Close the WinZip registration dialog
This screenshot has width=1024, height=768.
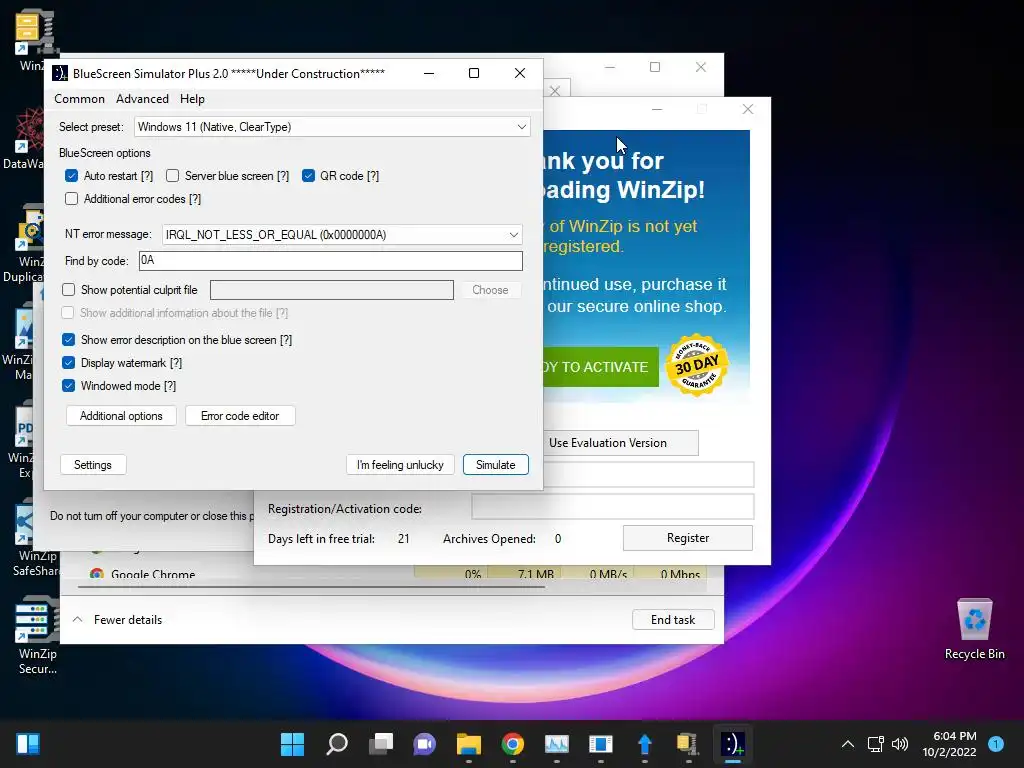pyautogui.click(x=748, y=109)
